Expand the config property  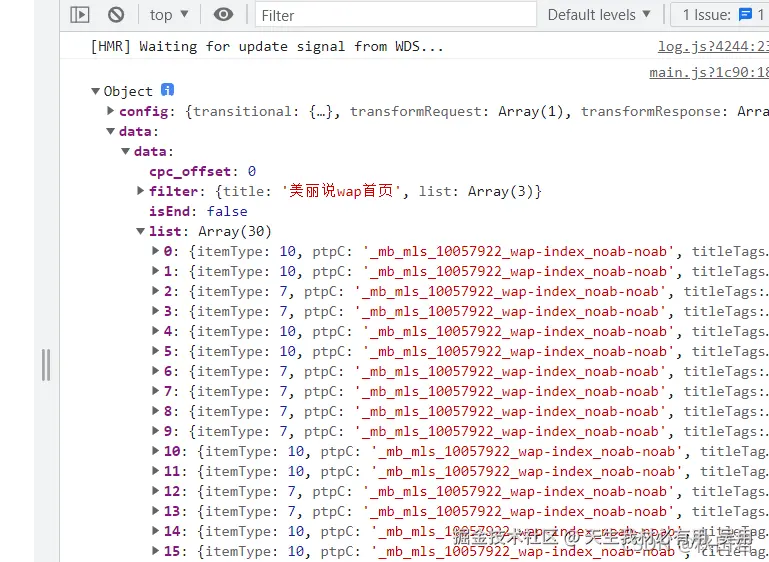(111, 111)
